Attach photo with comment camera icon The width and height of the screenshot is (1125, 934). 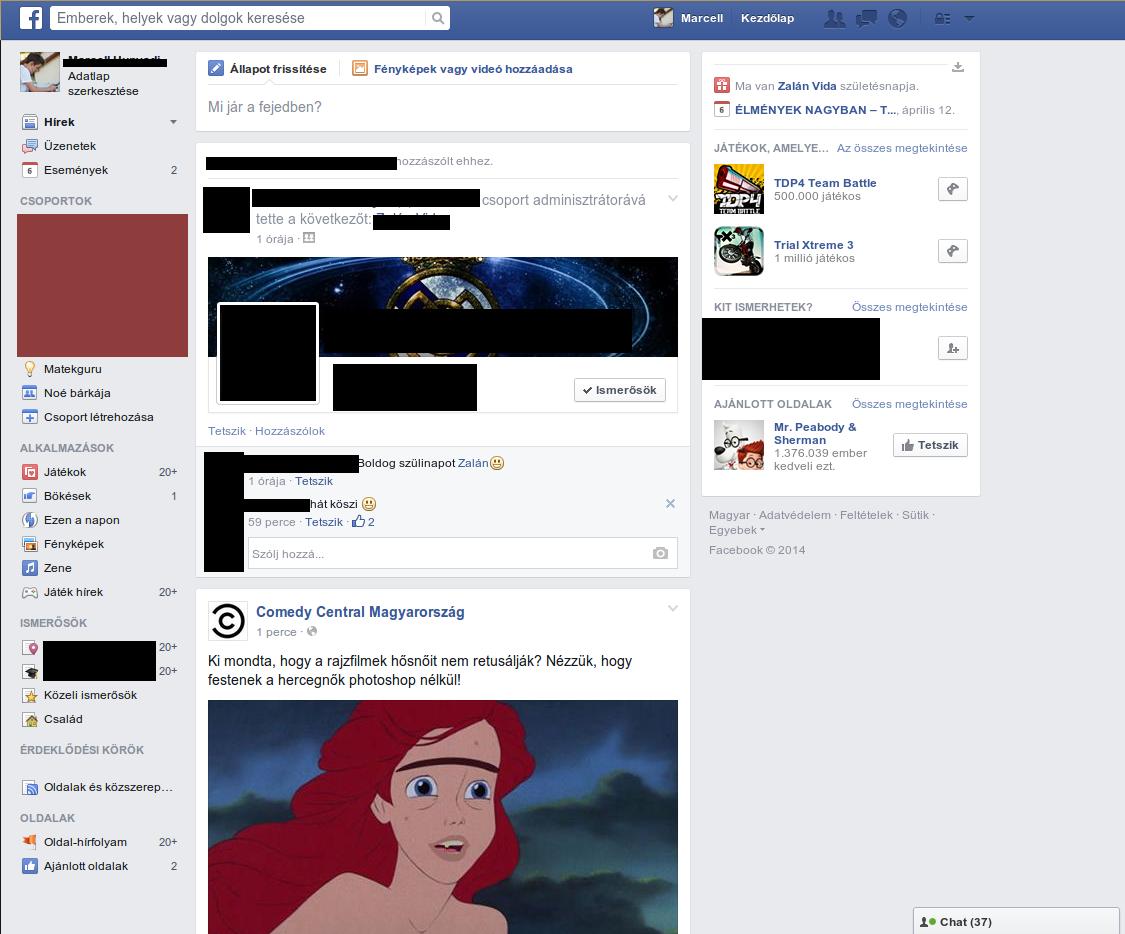(x=660, y=554)
